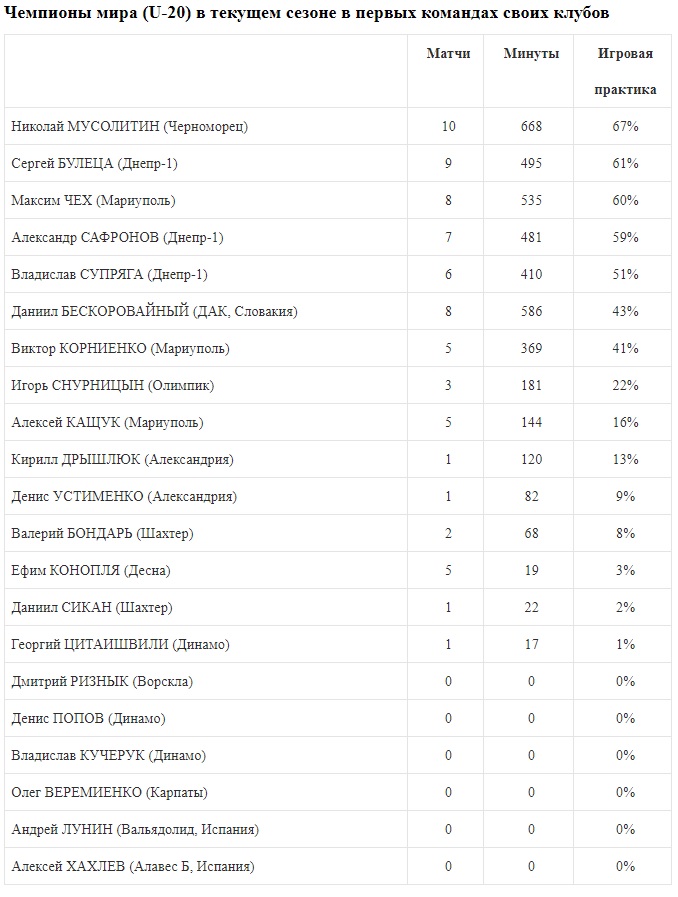Image resolution: width=678 pixels, height=897 pixels.
Task: Click the 668 minutes value for Мусолитин
Action: pos(531,126)
